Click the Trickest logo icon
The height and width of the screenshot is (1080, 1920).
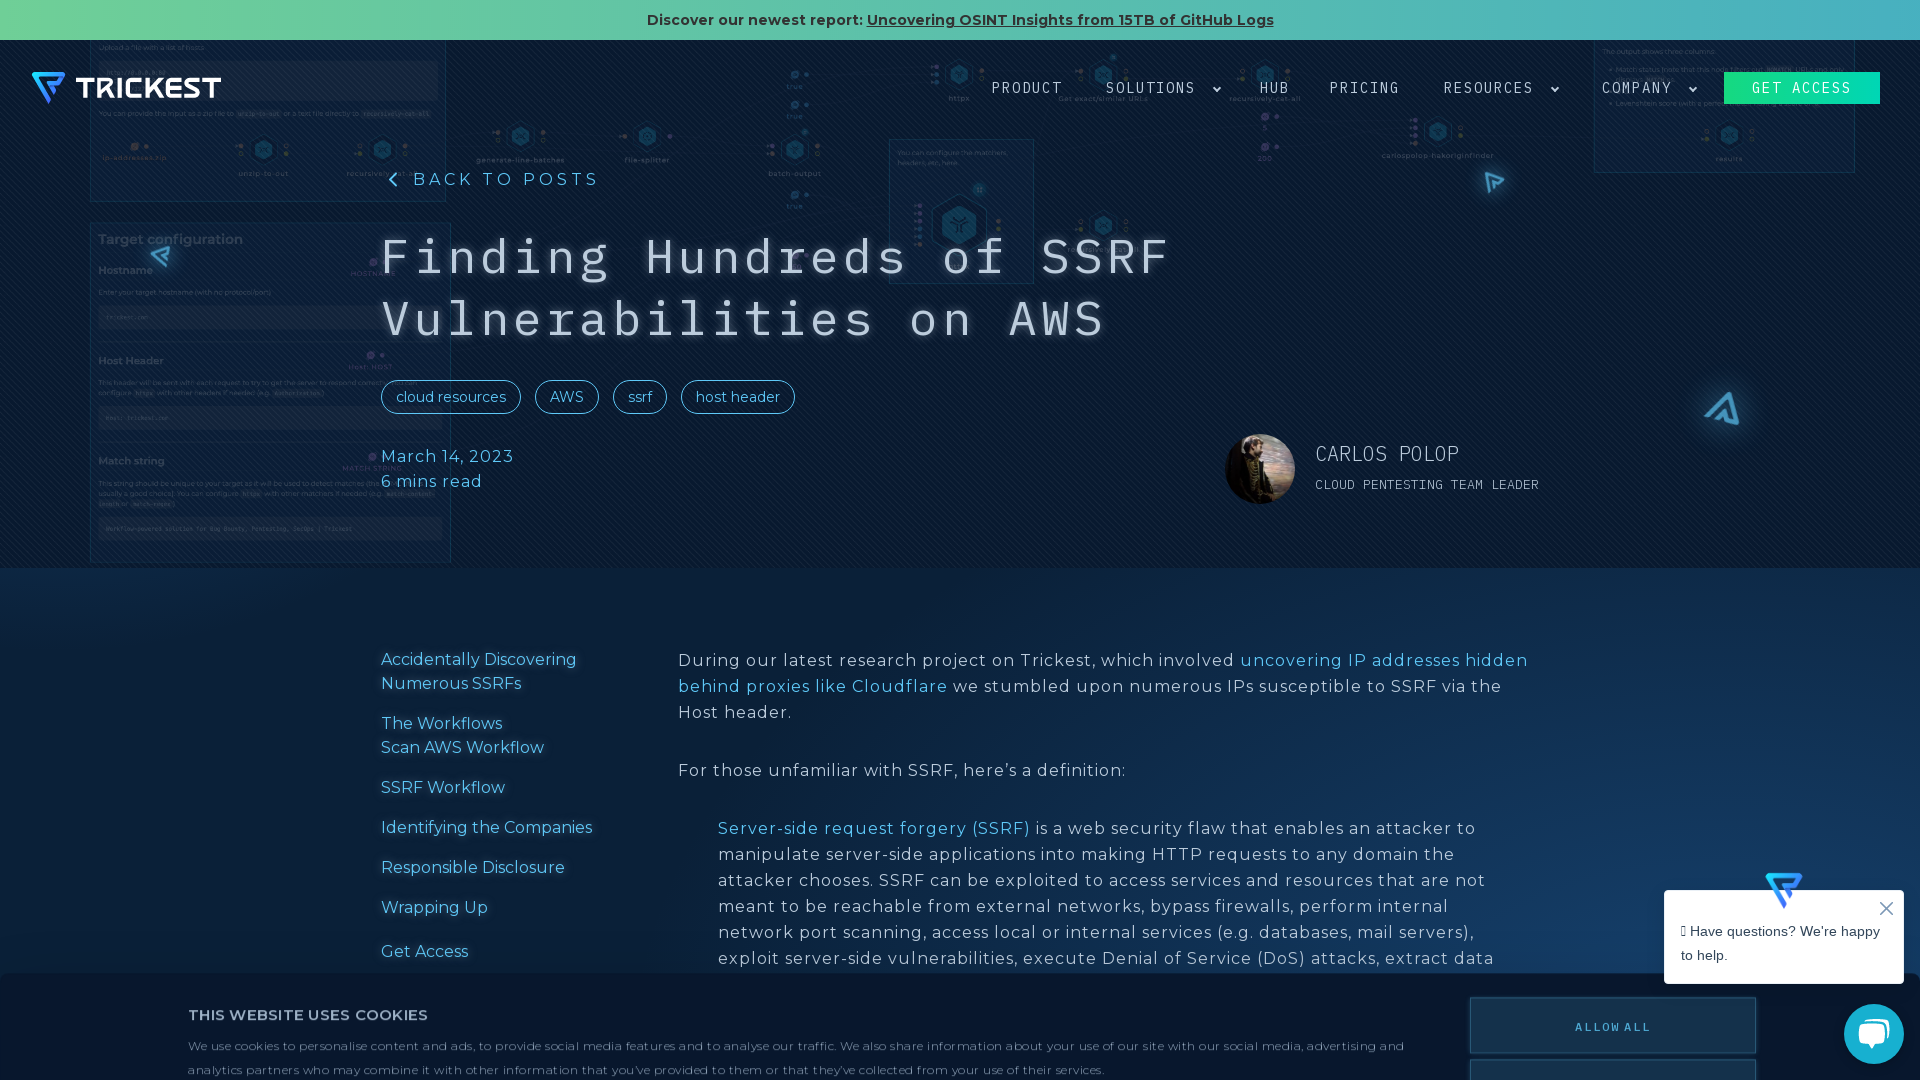[x=47, y=87]
